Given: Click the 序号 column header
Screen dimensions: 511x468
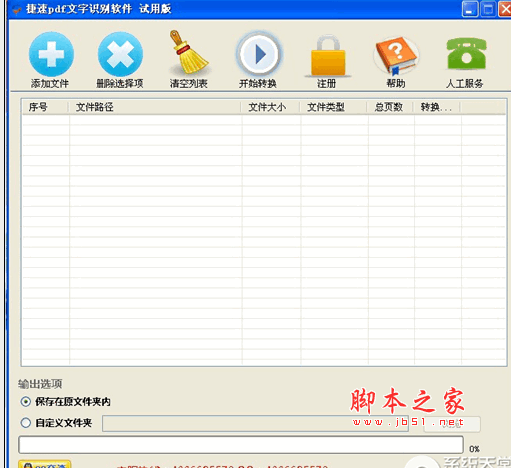Looking at the screenshot, I should [45, 107].
